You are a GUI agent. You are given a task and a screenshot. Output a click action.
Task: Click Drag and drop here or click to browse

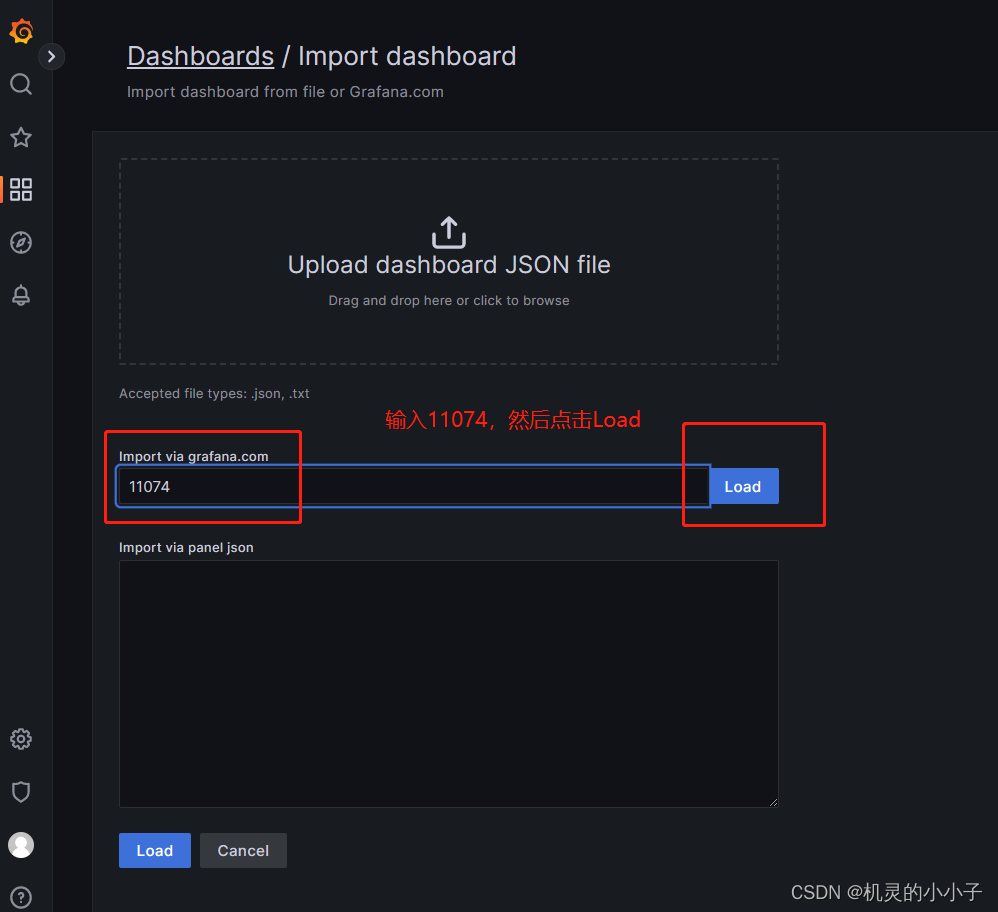pyautogui.click(x=449, y=300)
